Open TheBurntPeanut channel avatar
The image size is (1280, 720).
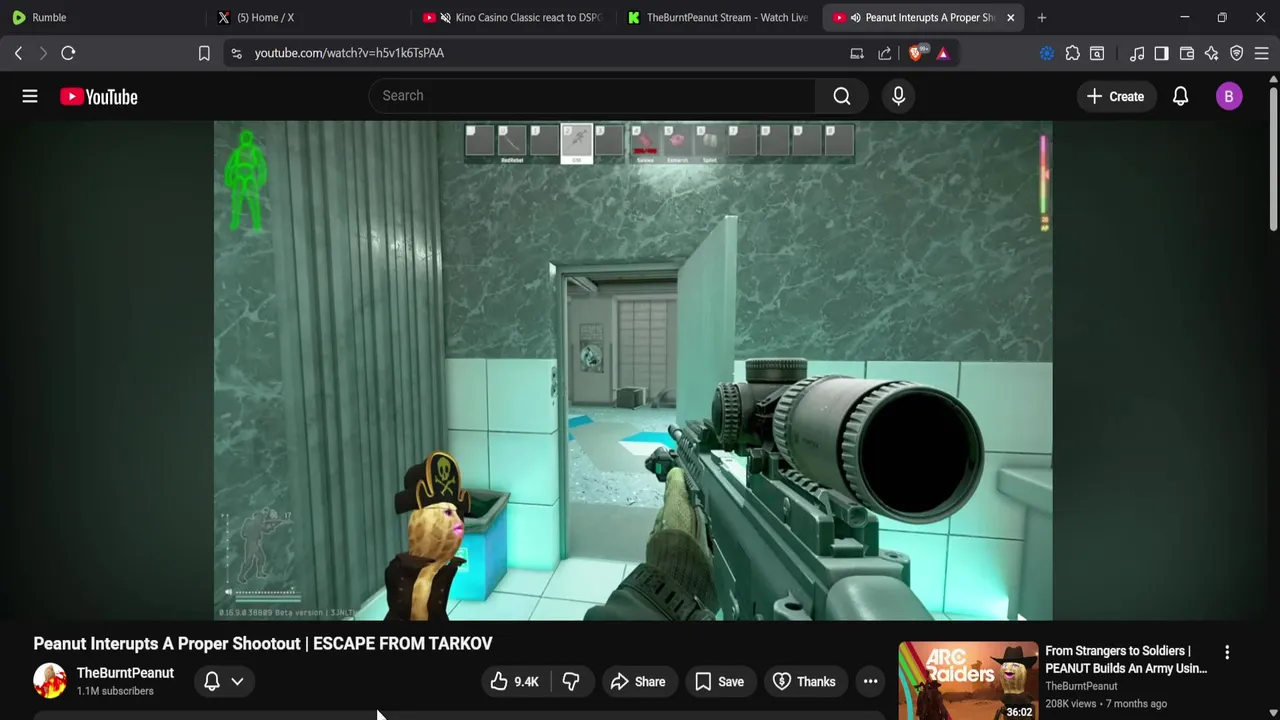[50, 681]
